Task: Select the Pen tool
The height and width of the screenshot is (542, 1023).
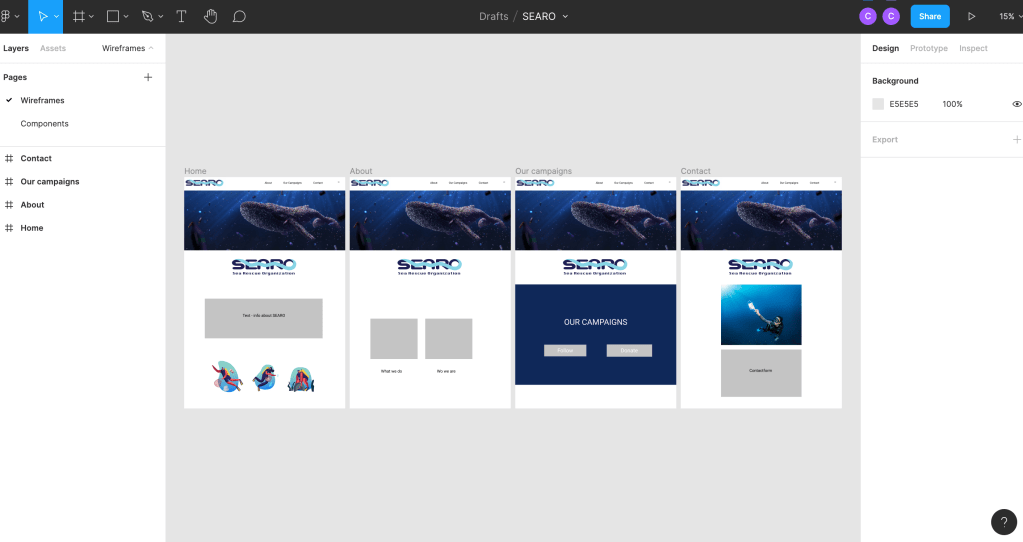Action: pyautogui.click(x=148, y=17)
